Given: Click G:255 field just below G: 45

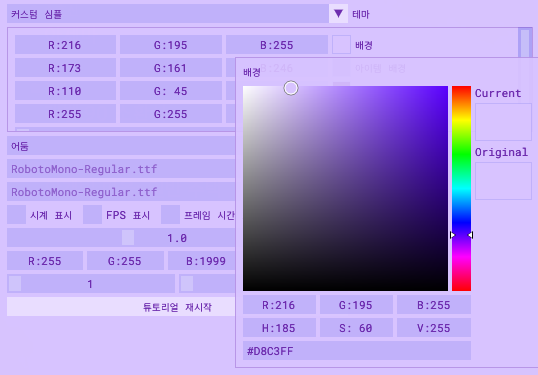Looking at the screenshot, I should point(171,114).
